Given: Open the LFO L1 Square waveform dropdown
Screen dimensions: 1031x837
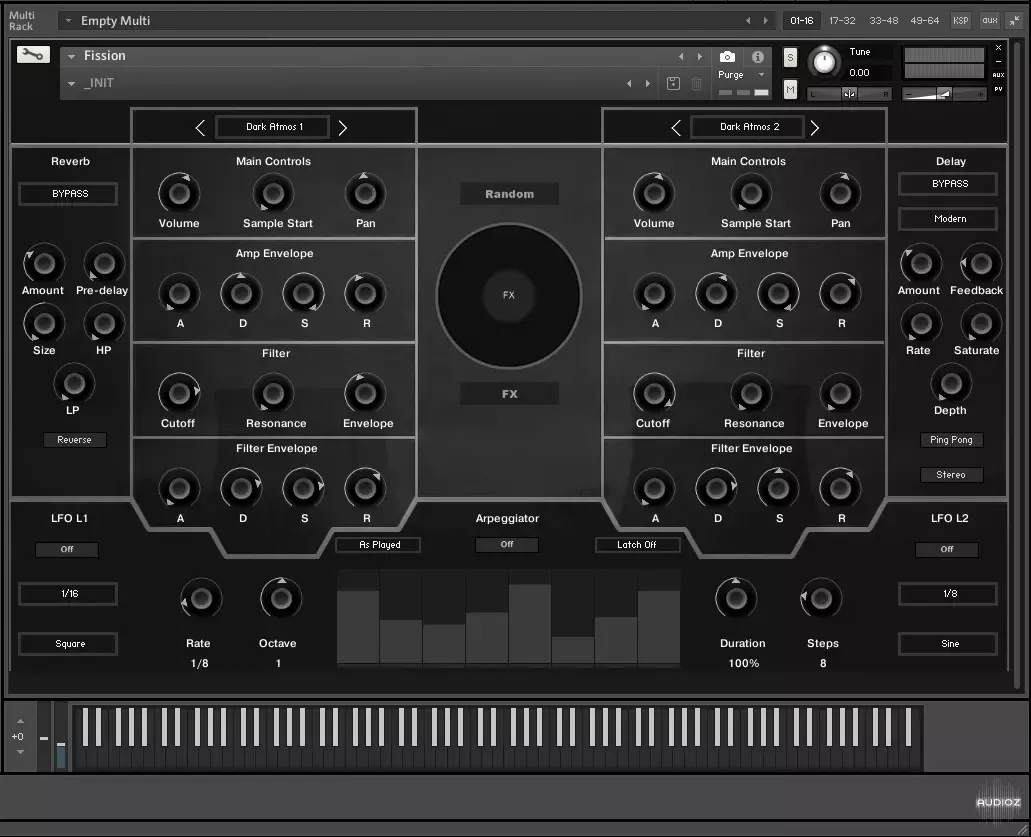Looking at the screenshot, I should (69, 644).
